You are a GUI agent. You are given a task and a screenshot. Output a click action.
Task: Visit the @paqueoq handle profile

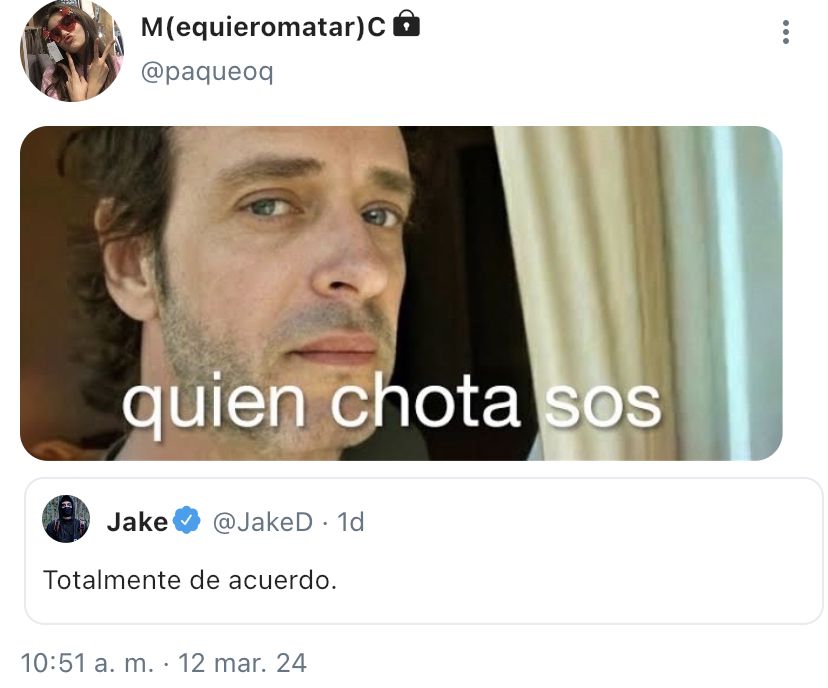tap(206, 72)
